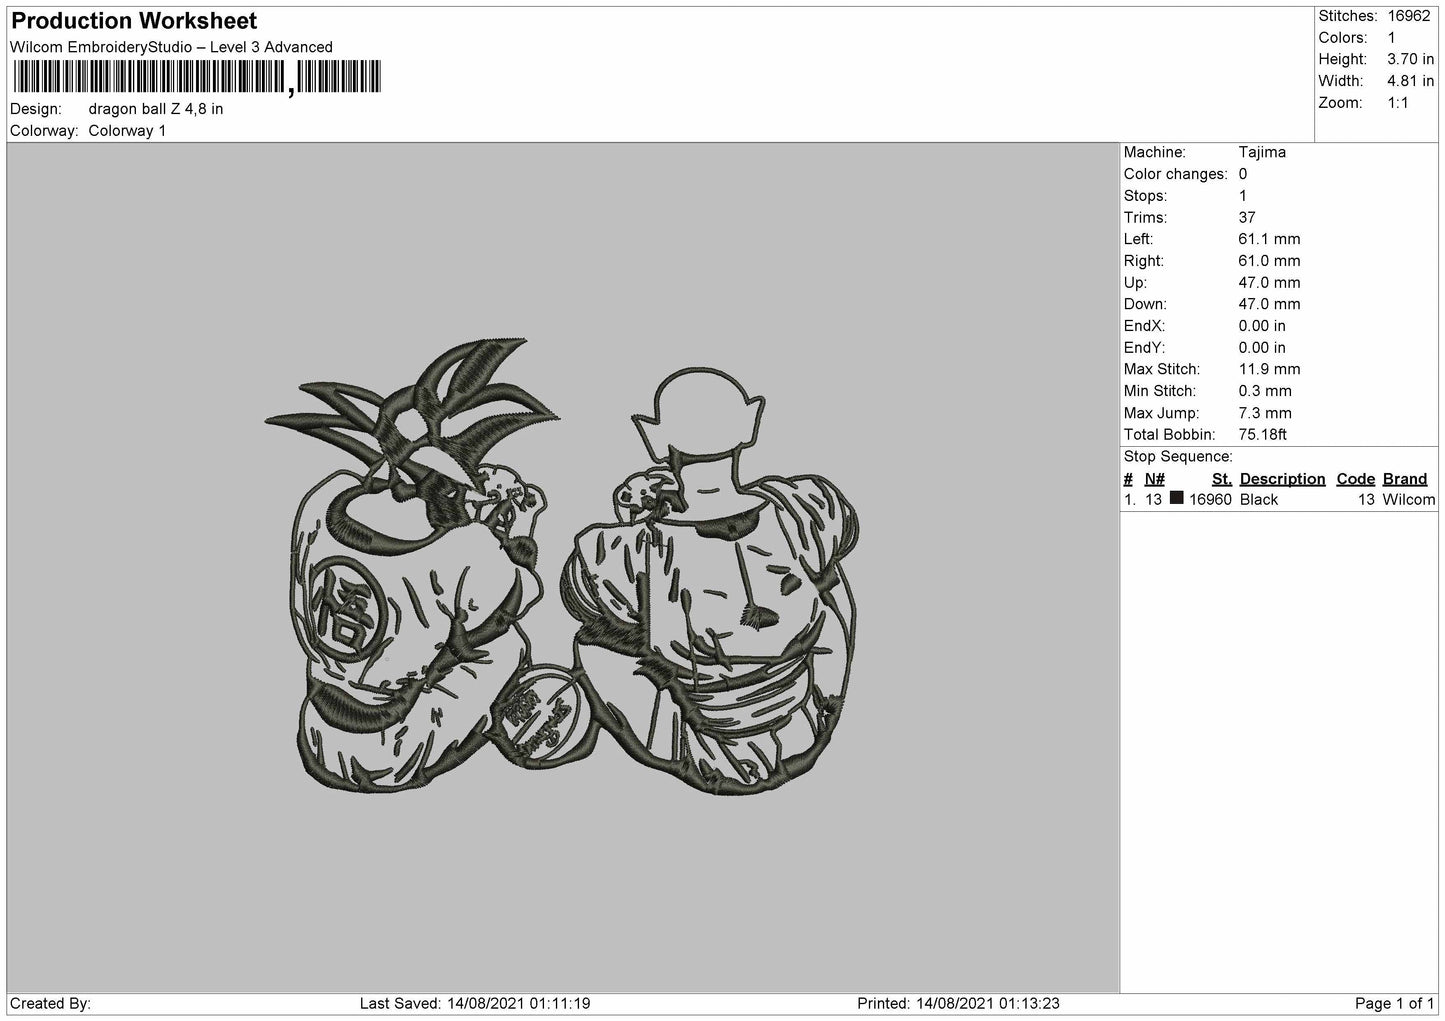Select the 'Wilcom EmbroideryStudio – Level 3 Advanced' text
The width and height of the screenshot is (1445, 1021).
click(x=171, y=47)
